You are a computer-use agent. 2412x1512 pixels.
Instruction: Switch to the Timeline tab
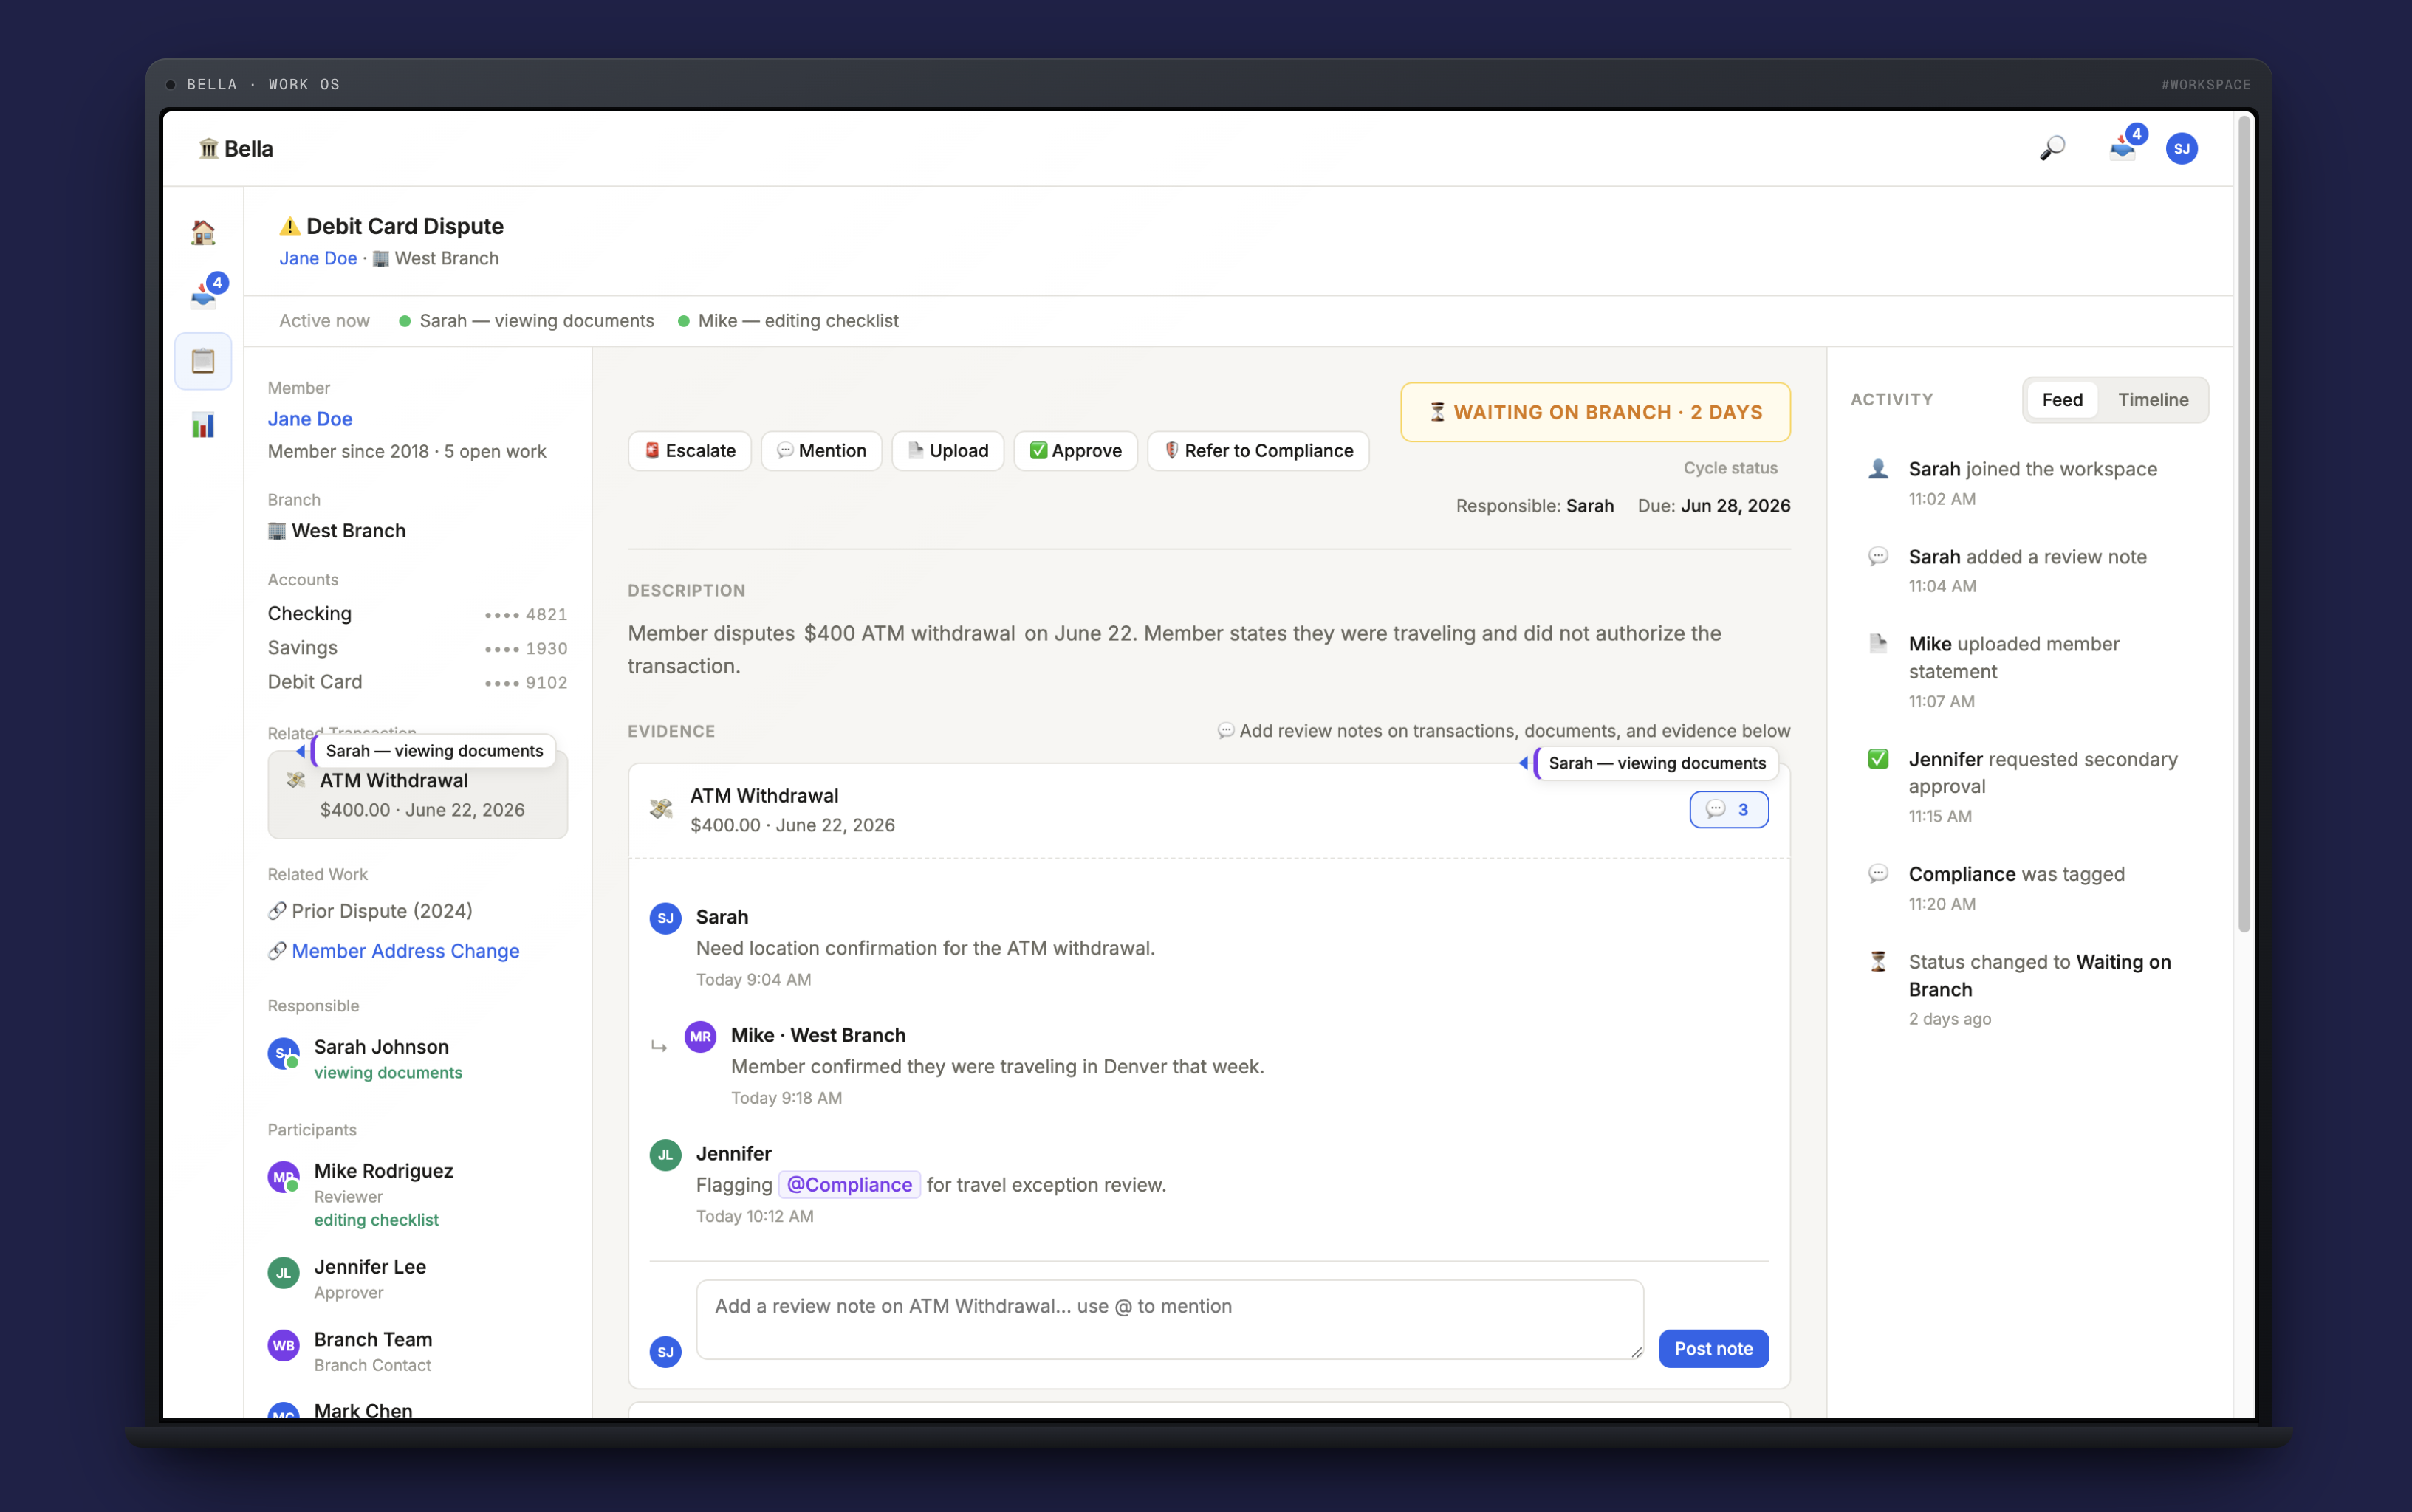2153,399
